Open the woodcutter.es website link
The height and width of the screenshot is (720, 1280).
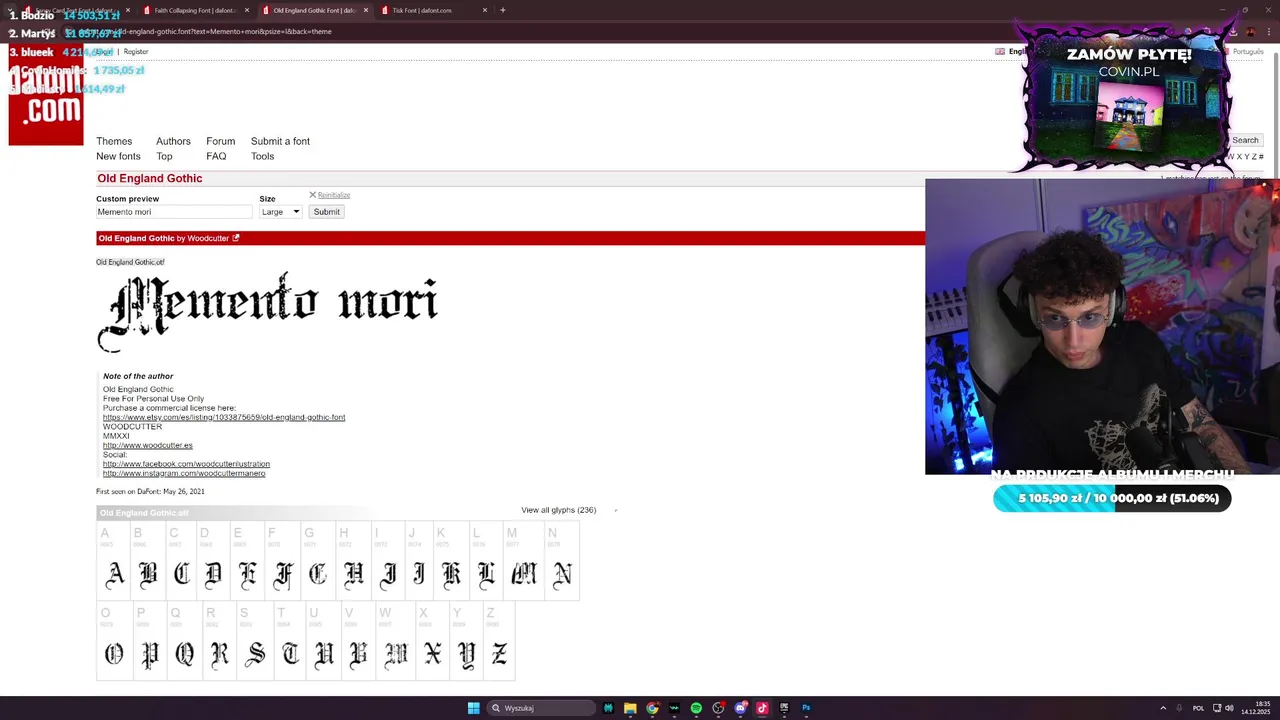pos(148,445)
